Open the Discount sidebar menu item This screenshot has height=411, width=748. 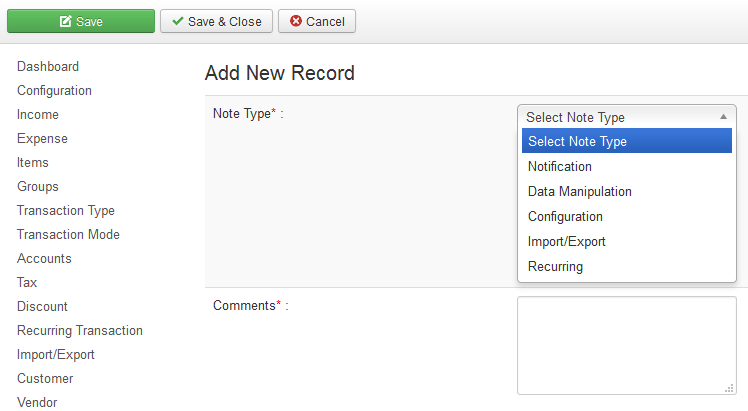[42, 306]
